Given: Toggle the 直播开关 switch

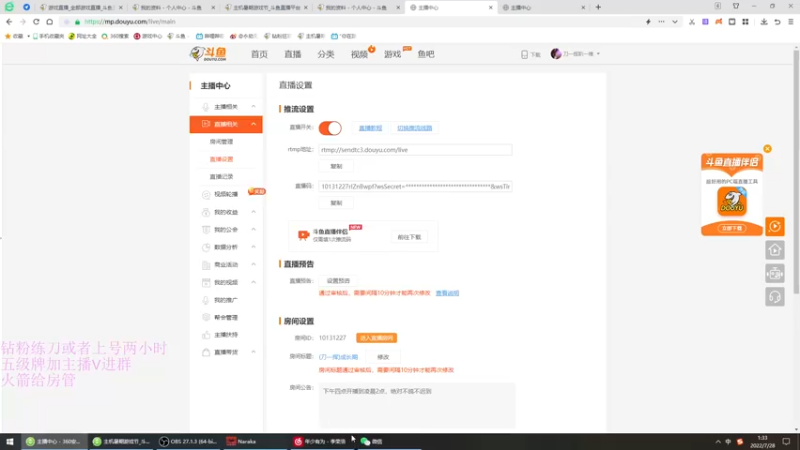Looking at the screenshot, I should 330,128.
